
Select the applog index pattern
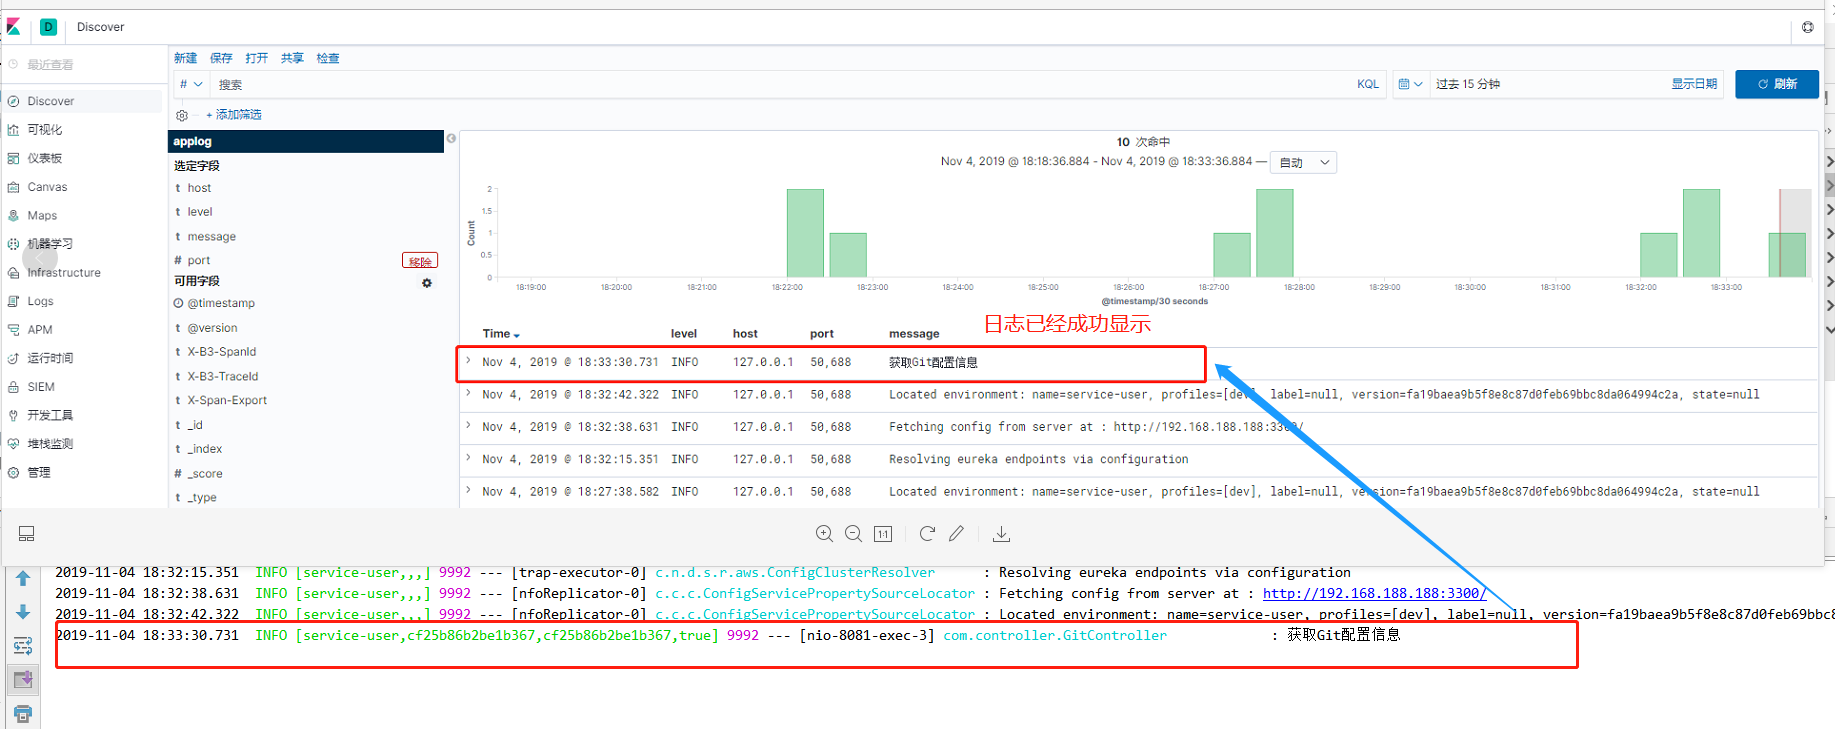(306, 141)
